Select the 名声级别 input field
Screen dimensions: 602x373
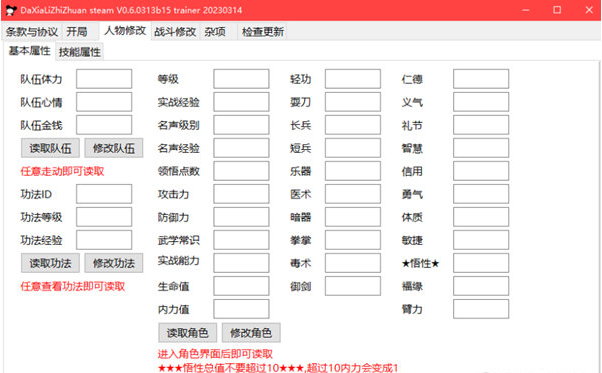(x=241, y=125)
